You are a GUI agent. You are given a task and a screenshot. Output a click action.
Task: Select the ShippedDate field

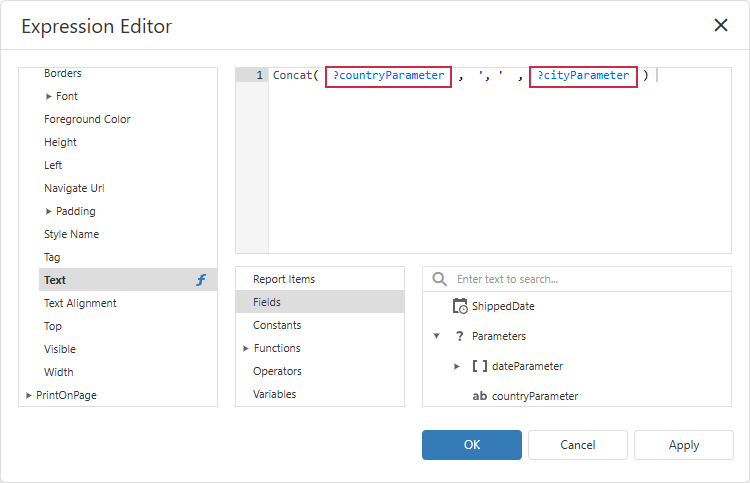[503, 306]
